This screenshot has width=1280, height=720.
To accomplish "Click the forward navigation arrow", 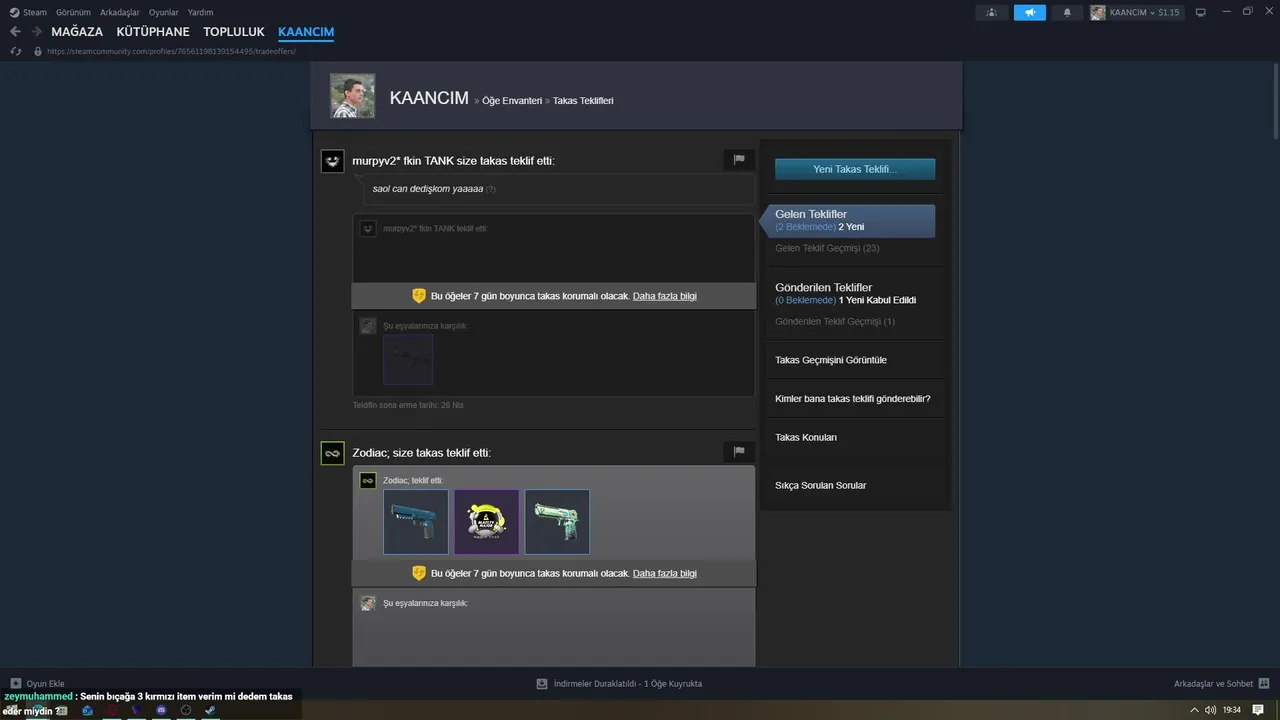I will click(36, 32).
